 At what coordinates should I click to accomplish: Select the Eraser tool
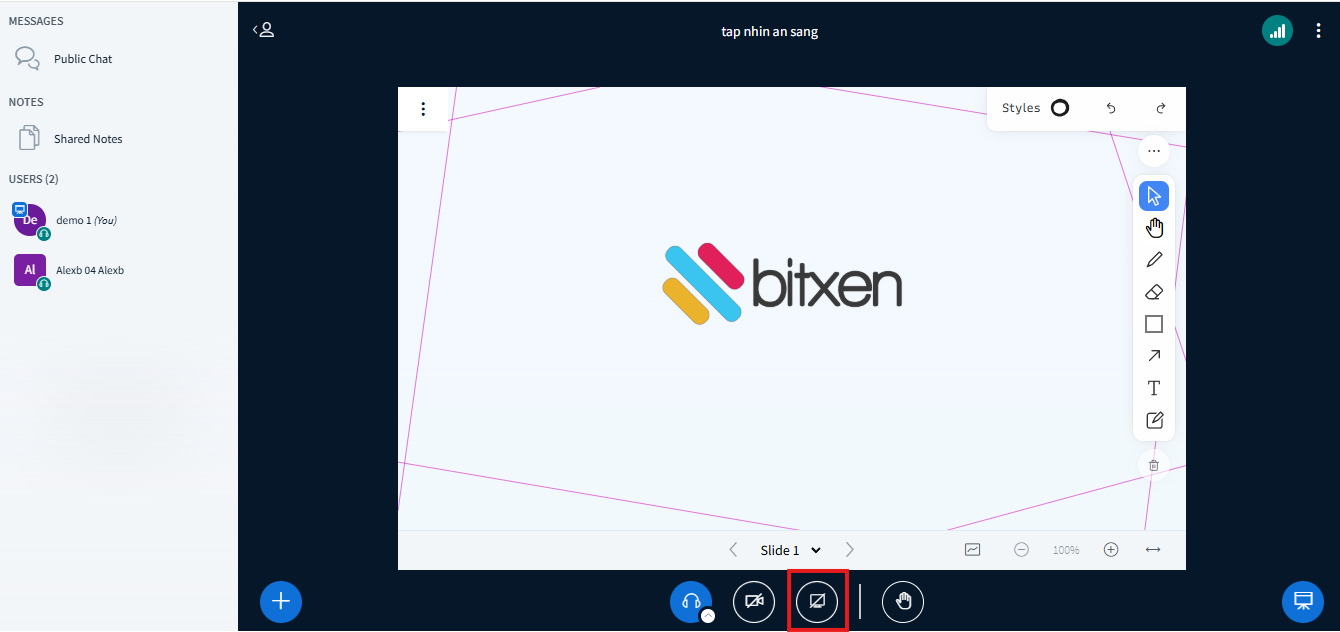[1154, 292]
